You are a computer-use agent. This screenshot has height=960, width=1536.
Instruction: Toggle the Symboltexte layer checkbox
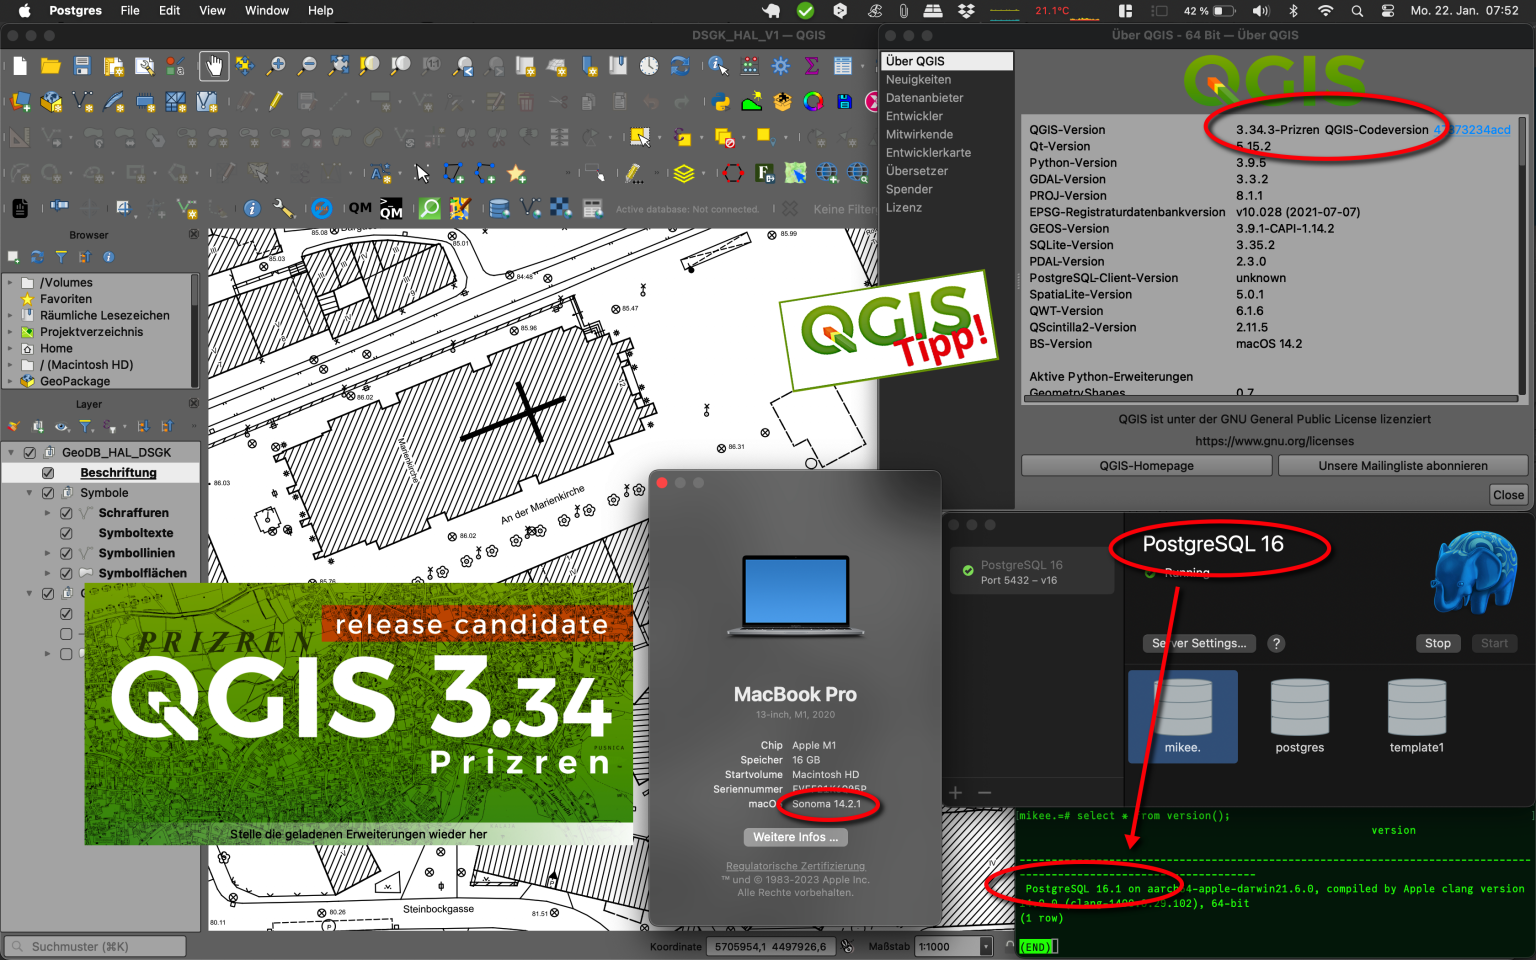66,532
